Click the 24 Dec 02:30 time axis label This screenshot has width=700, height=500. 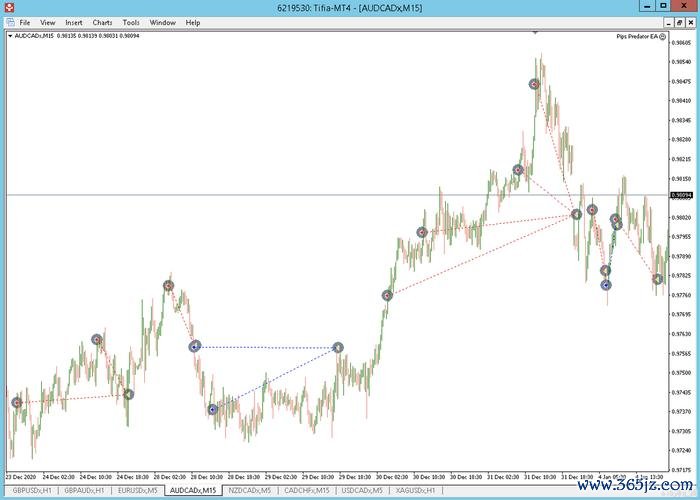click(x=58, y=477)
